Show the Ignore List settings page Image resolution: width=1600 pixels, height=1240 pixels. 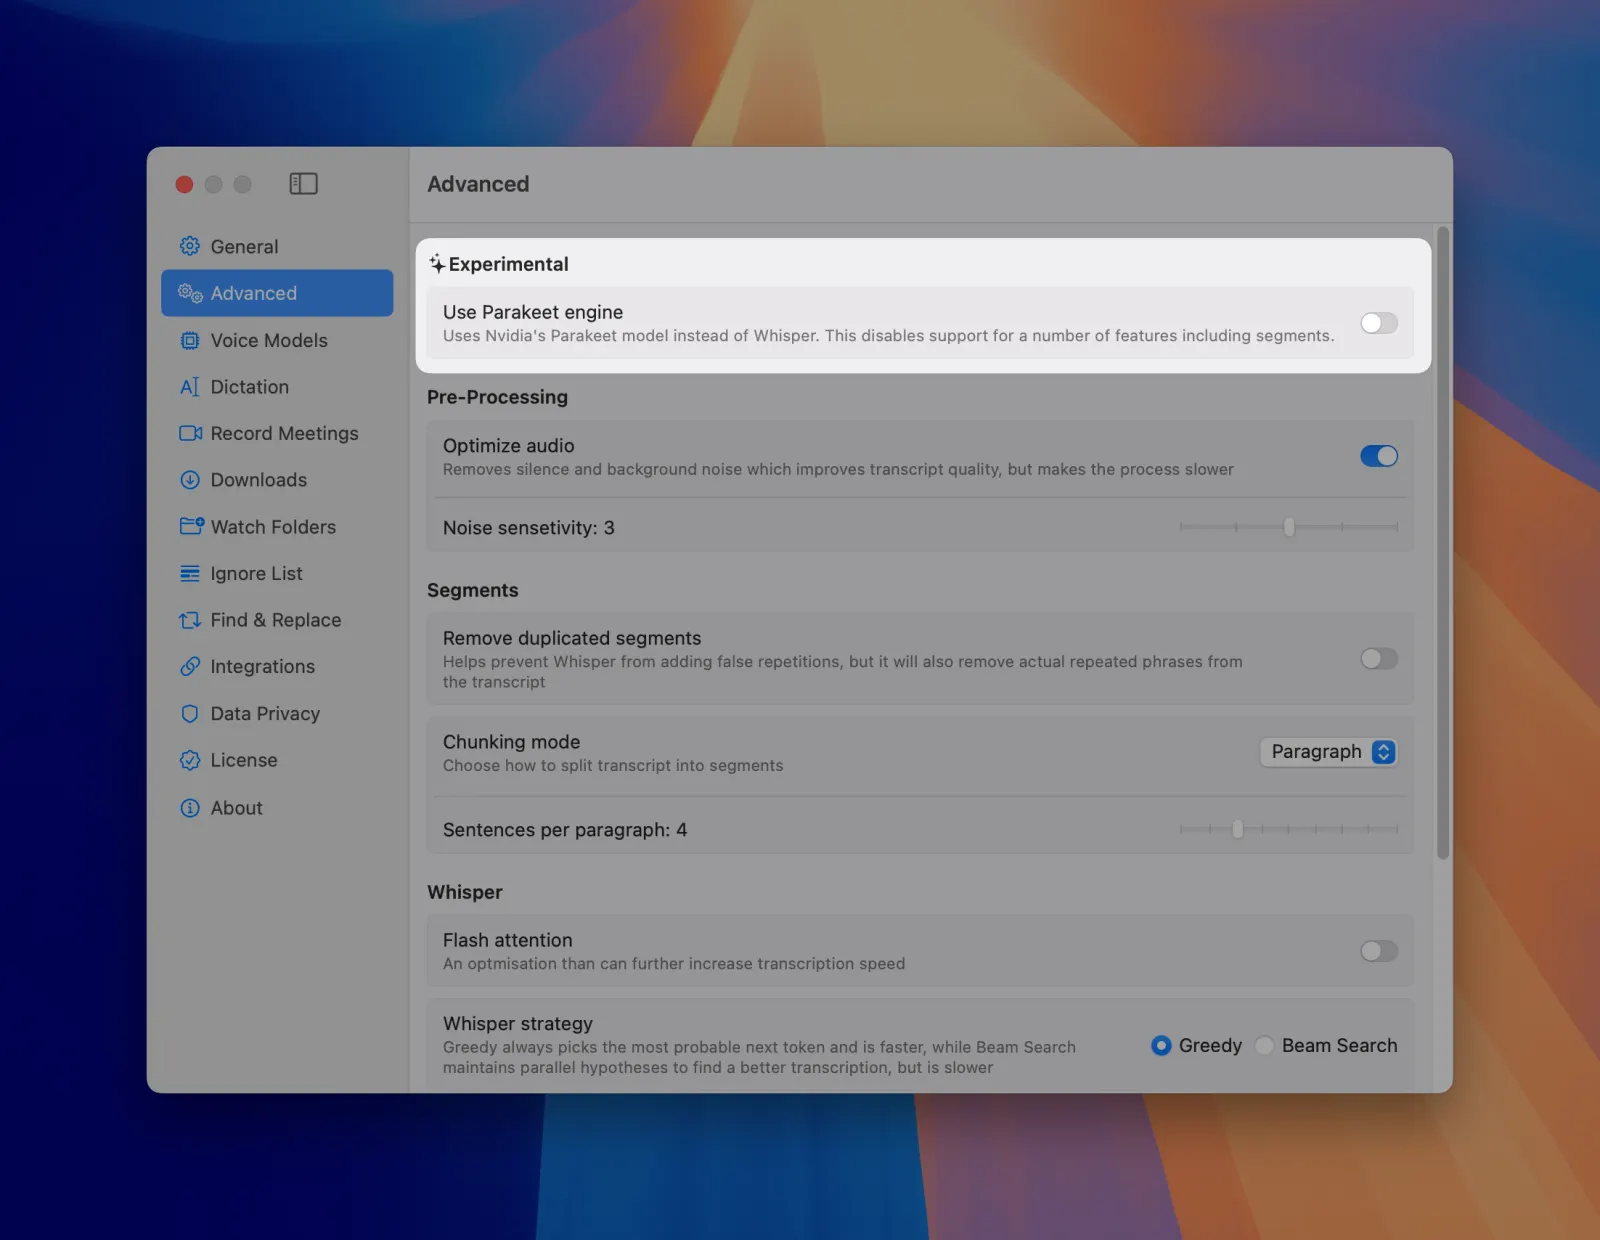277,573
